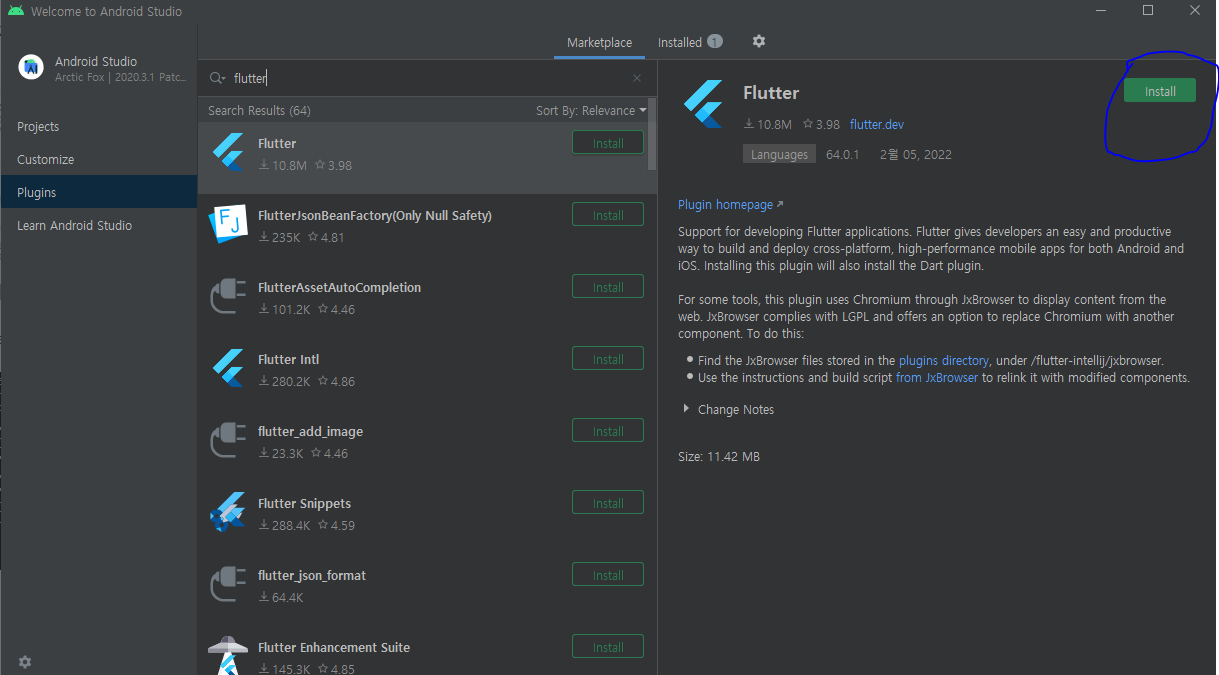Select FlutterAssetAutoCompletion plugin name

pyautogui.click(x=339, y=288)
